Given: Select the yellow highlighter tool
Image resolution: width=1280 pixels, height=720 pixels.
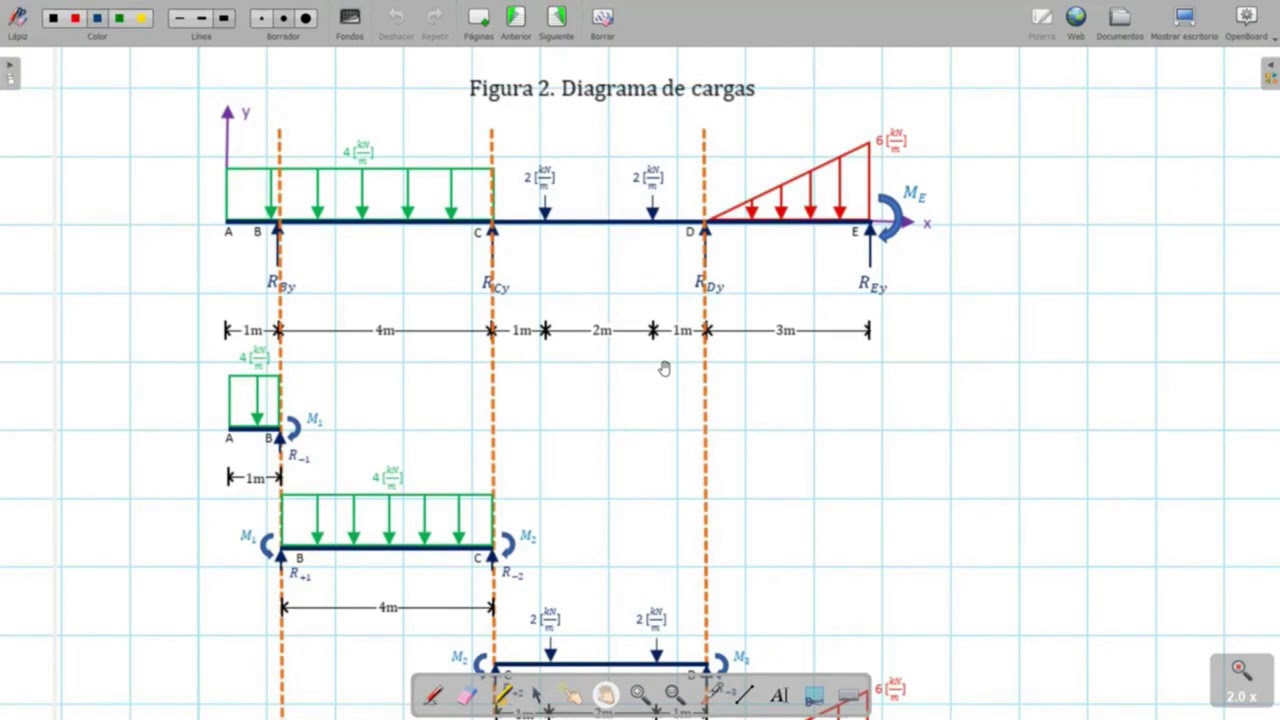Looking at the screenshot, I should (502, 695).
